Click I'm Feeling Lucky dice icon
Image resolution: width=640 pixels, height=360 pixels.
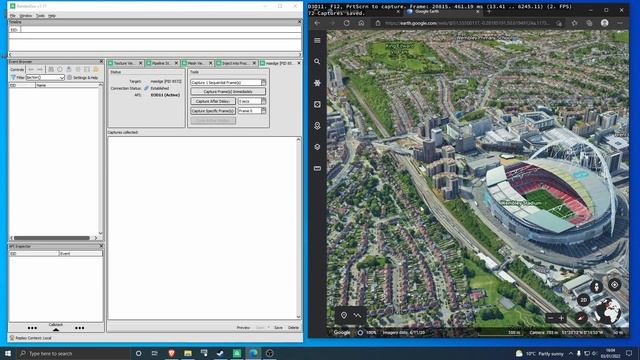tap(317, 104)
